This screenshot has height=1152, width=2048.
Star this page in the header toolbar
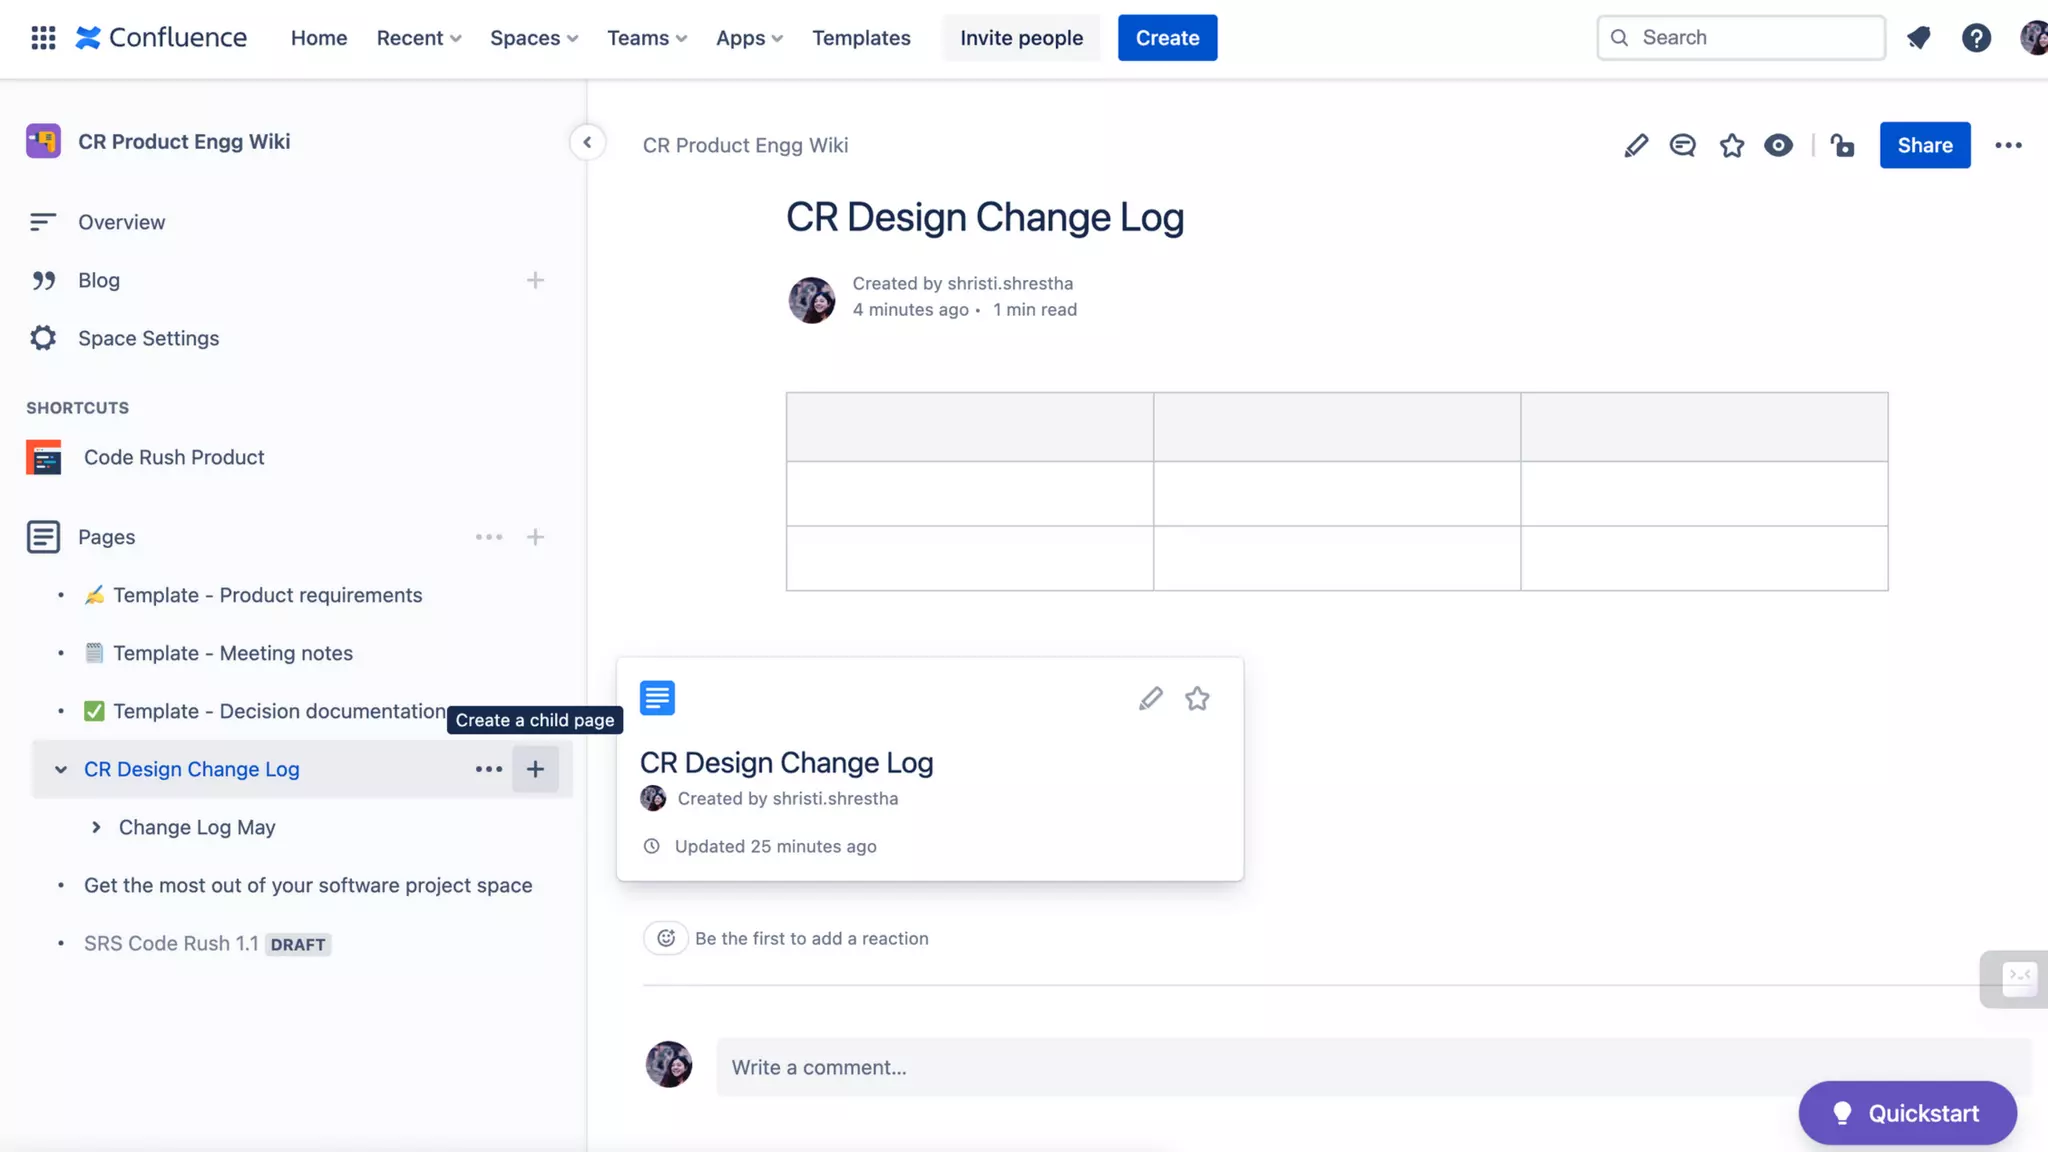point(1732,146)
